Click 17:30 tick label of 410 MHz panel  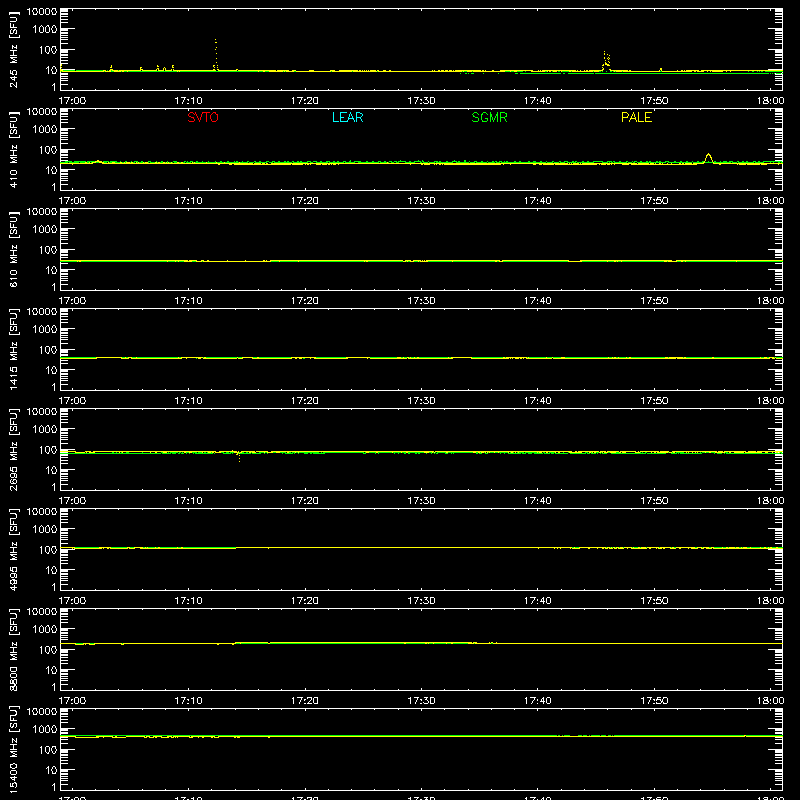click(421, 201)
